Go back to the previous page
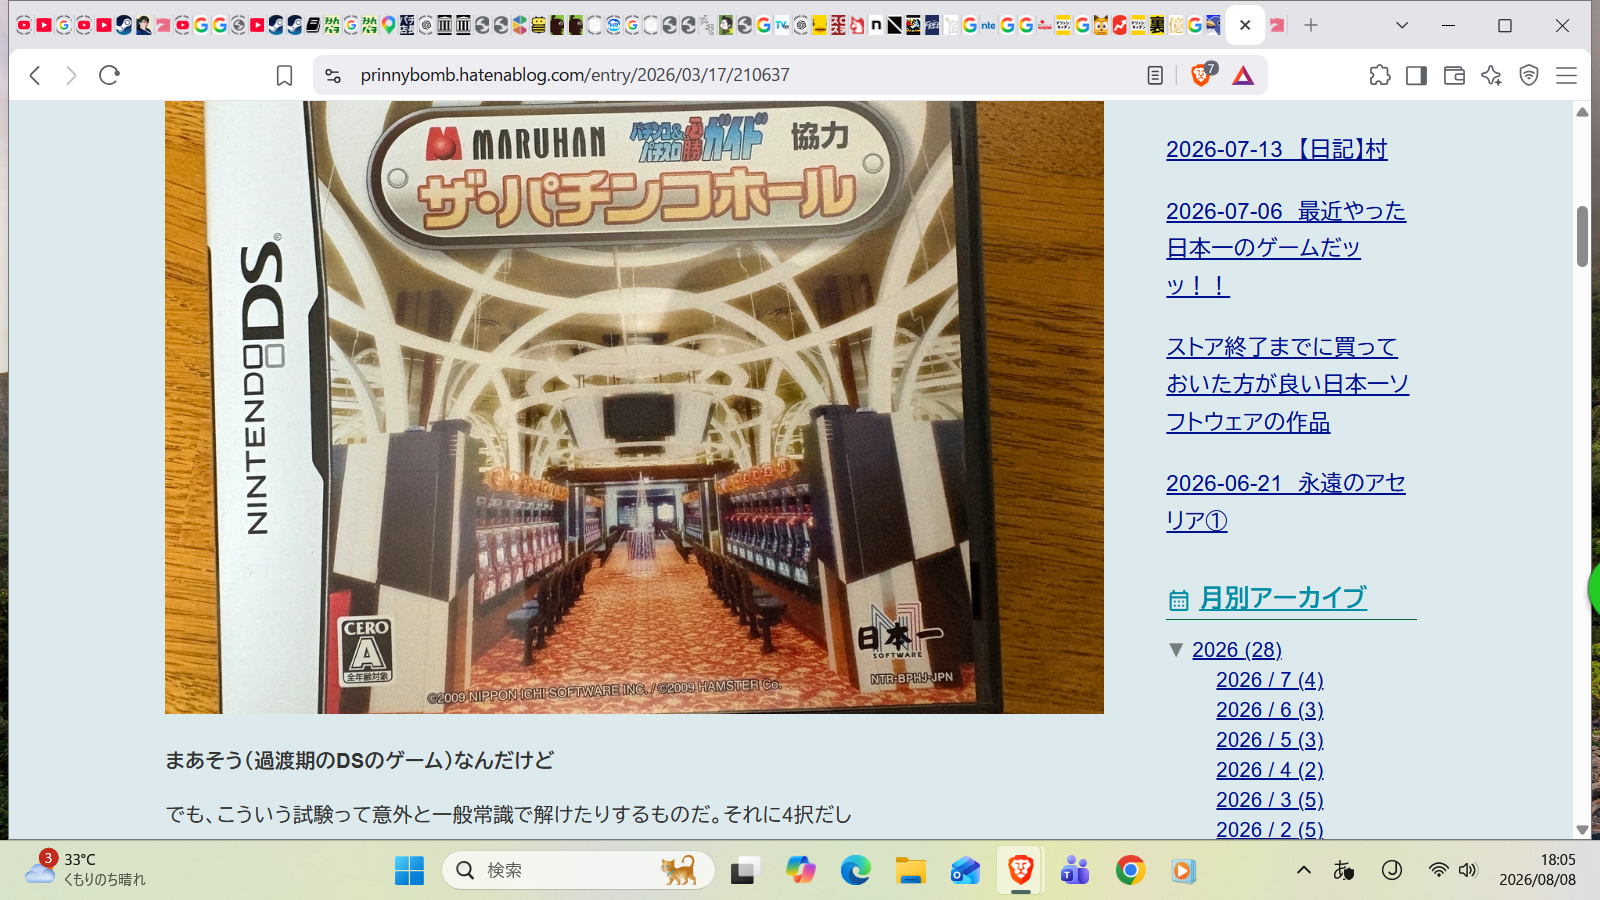The width and height of the screenshot is (1600, 900). point(35,75)
